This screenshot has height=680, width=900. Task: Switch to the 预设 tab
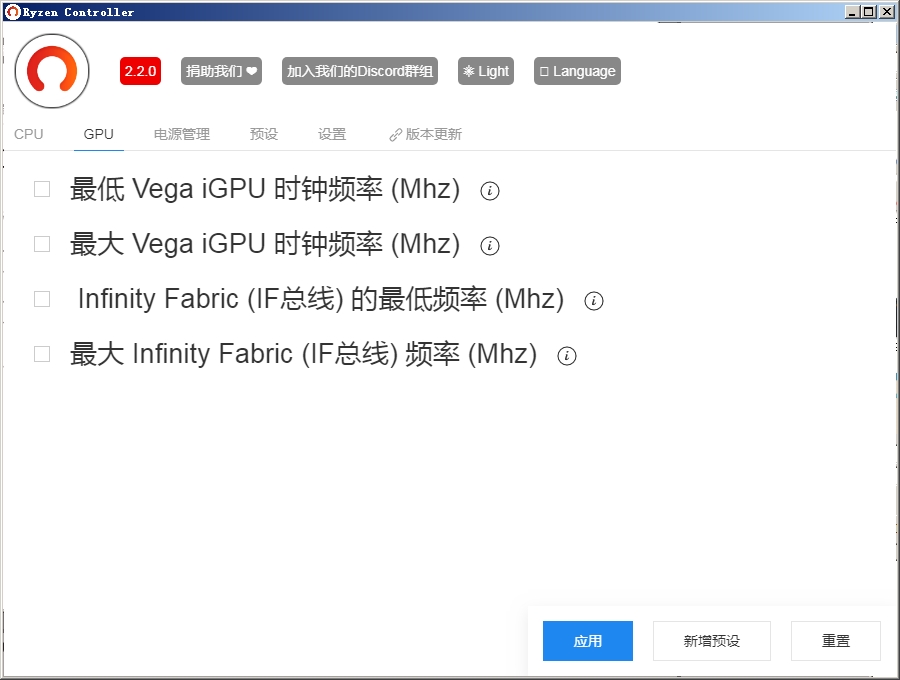pyautogui.click(x=263, y=133)
